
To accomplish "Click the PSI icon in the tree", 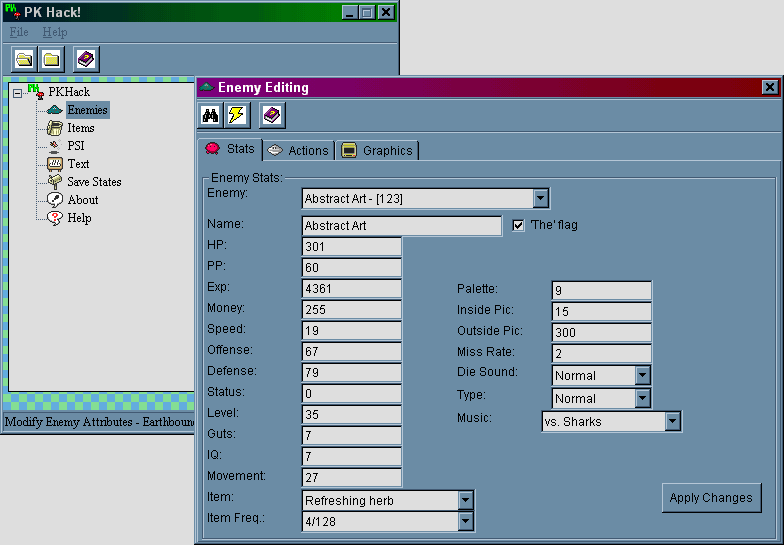I will [54, 146].
